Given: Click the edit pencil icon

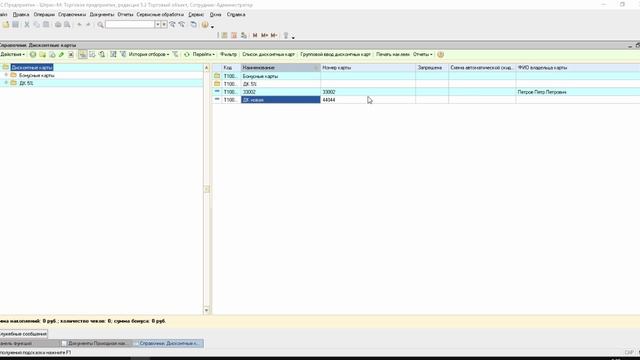Looking at the screenshot, I should point(61,54).
